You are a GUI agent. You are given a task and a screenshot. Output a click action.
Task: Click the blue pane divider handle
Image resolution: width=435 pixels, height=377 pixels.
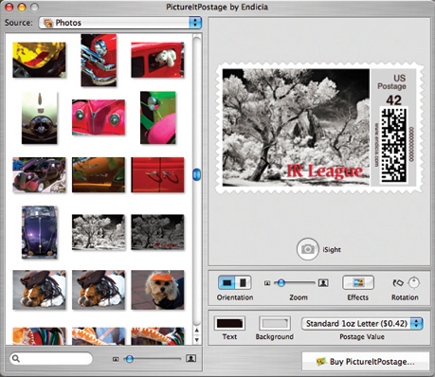pyautogui.click(x=197, y=174)
